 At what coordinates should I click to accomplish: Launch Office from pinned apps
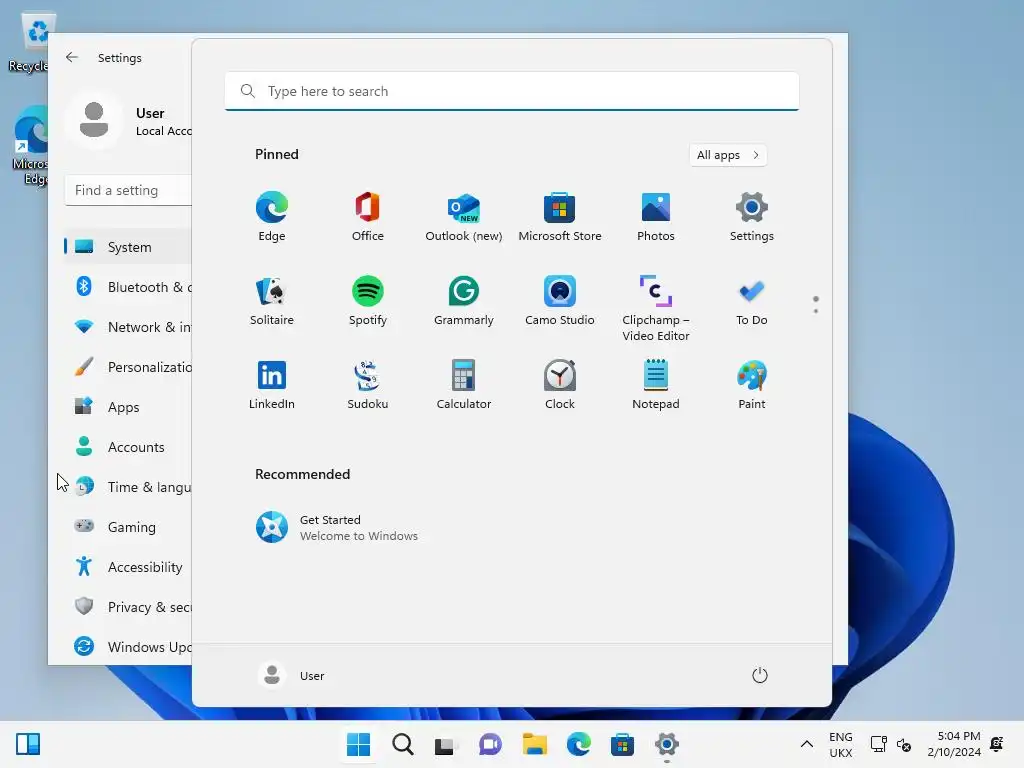coord(368,217)
